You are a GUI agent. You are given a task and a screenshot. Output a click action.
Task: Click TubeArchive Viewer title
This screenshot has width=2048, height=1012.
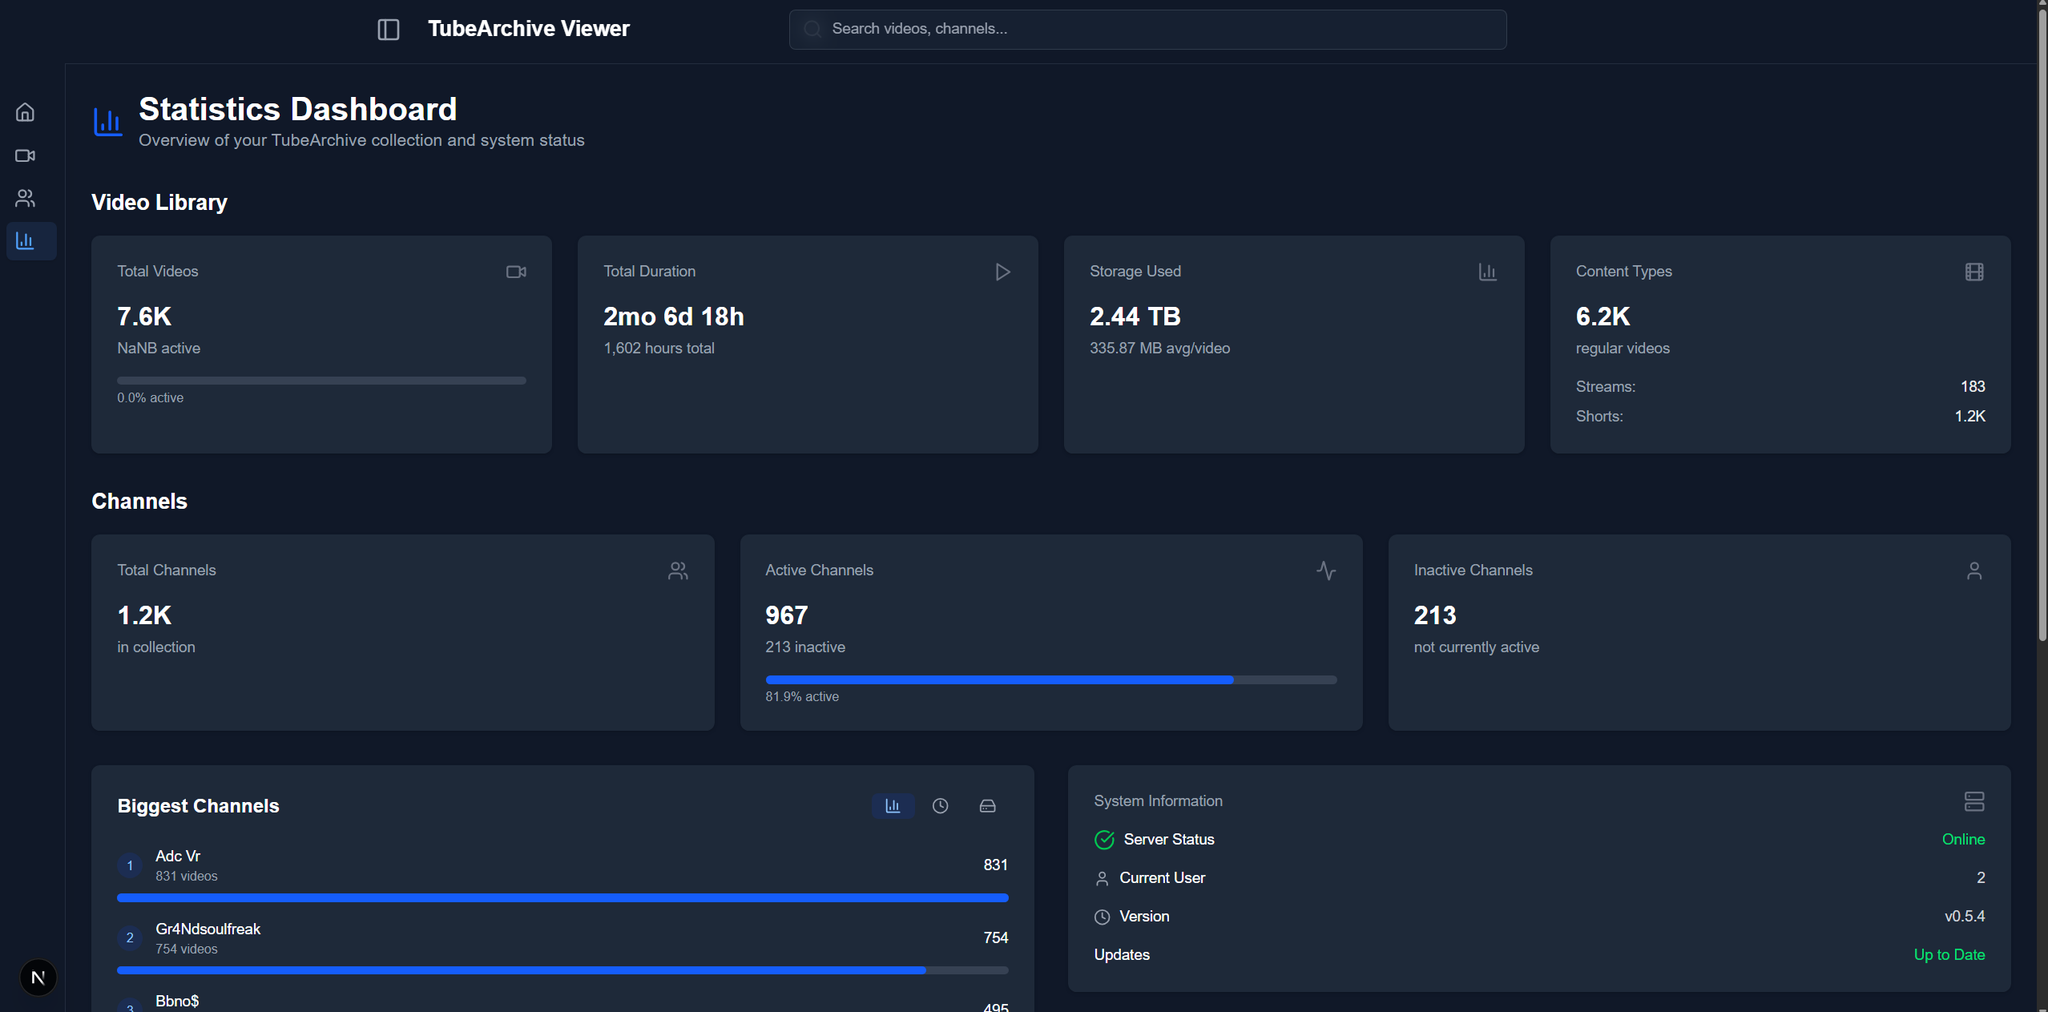(529, 29)
